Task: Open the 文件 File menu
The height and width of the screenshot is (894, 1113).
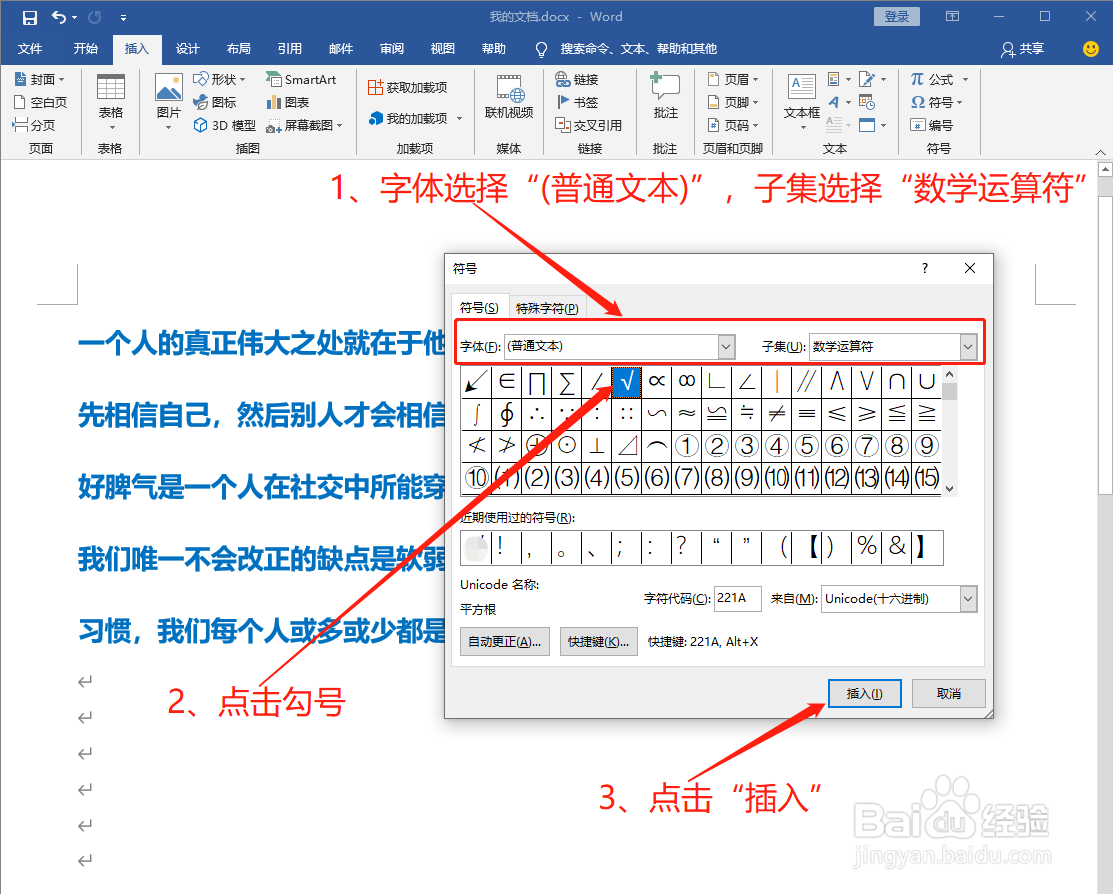Action: (30, 48)
